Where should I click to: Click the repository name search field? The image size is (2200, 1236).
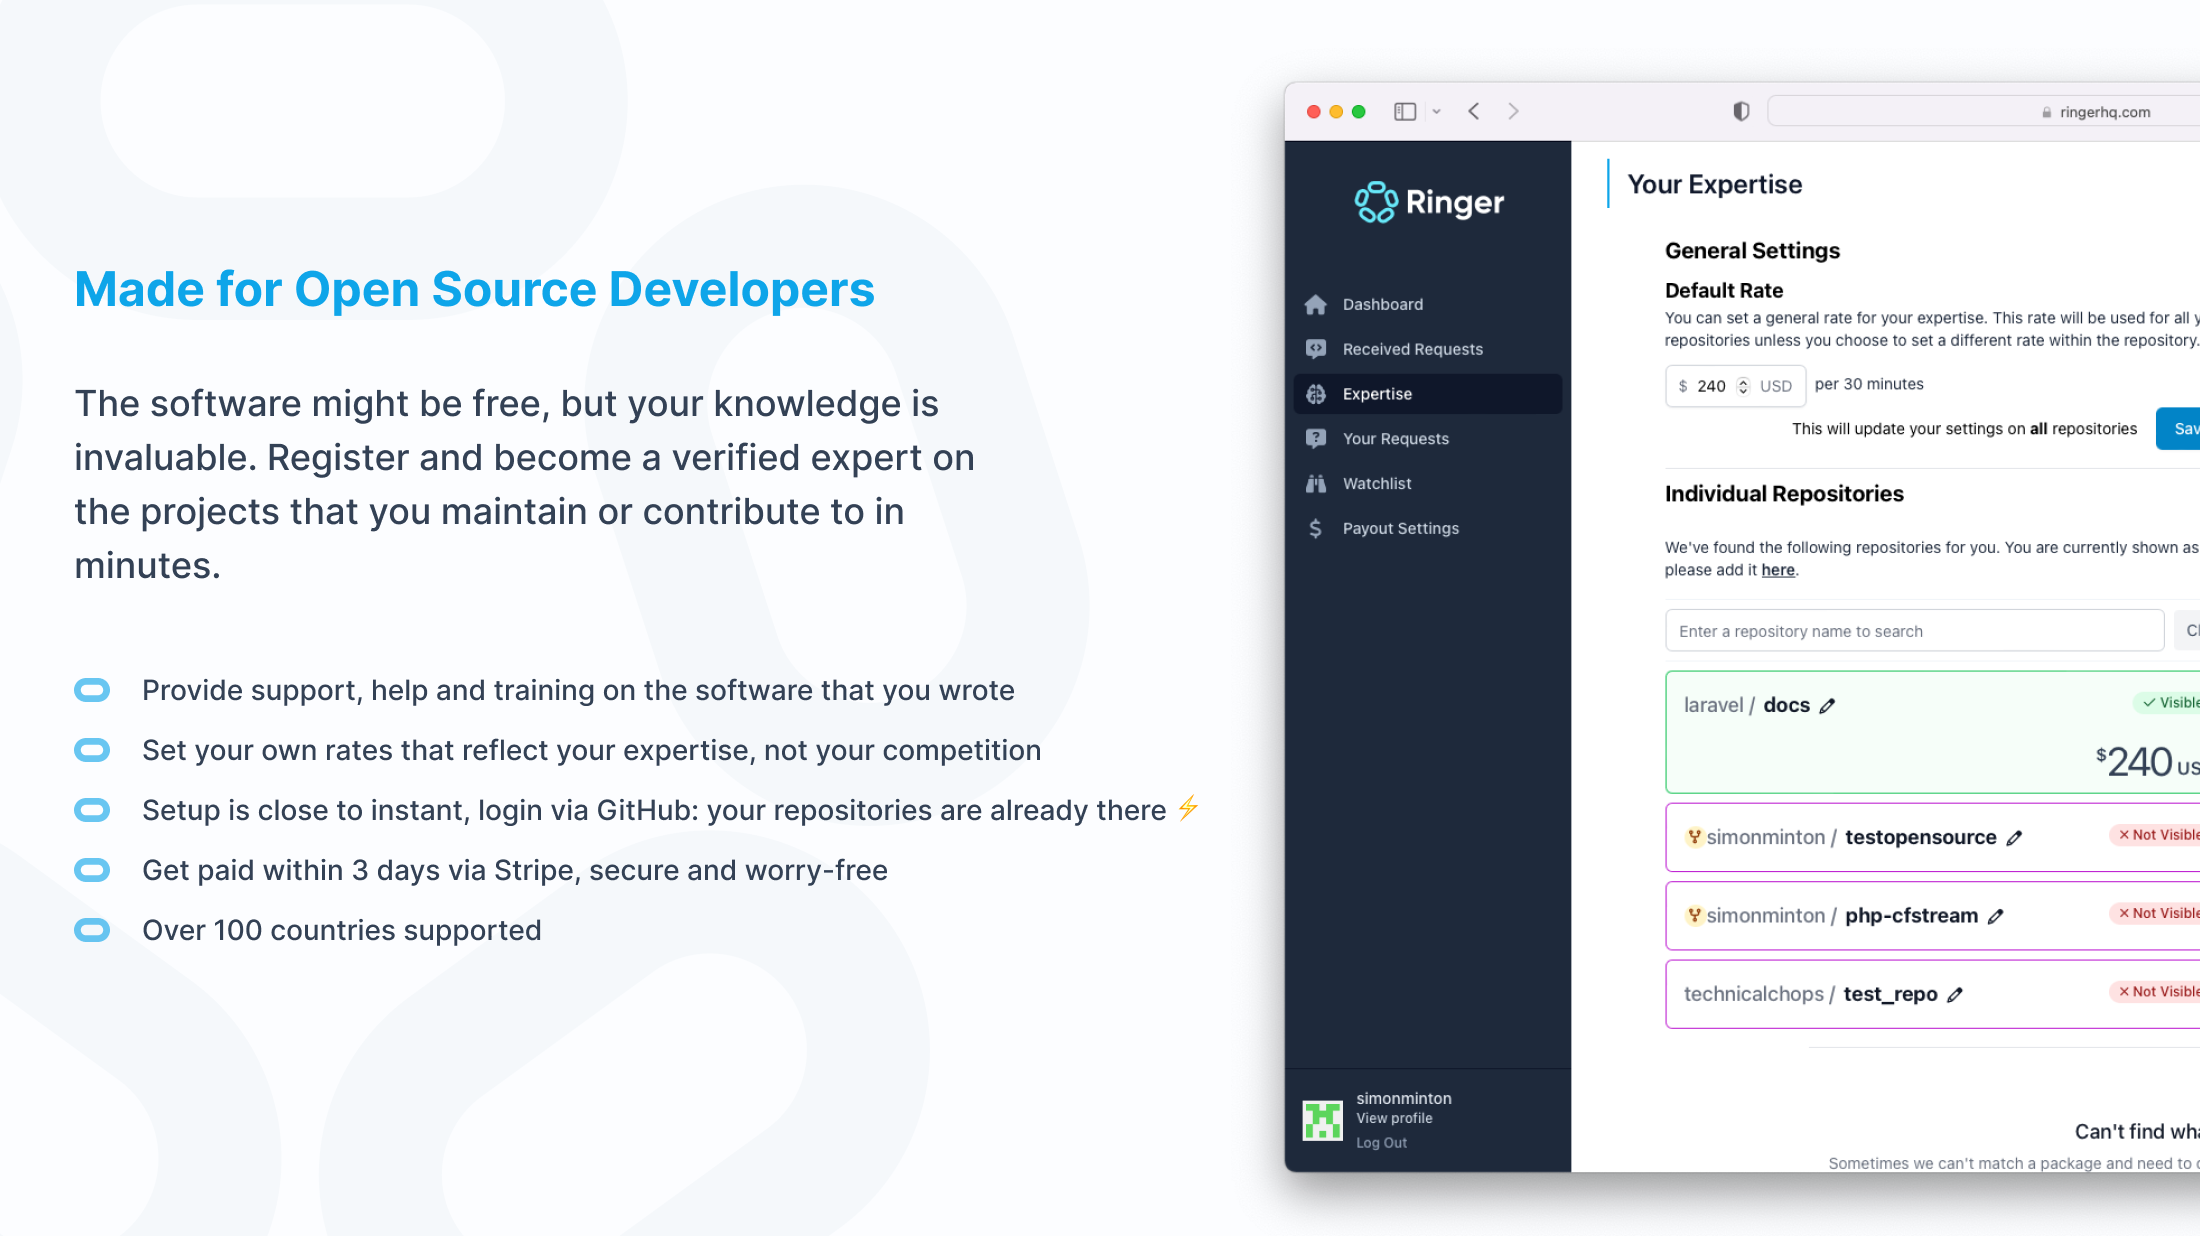click(x=1914, y=631)
